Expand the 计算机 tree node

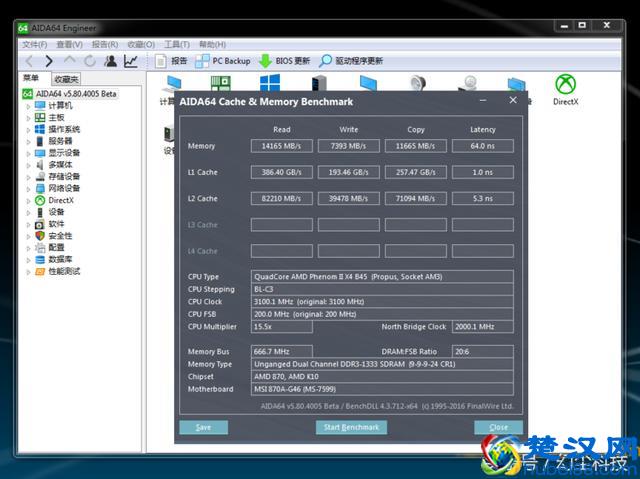tap(28, 106)
